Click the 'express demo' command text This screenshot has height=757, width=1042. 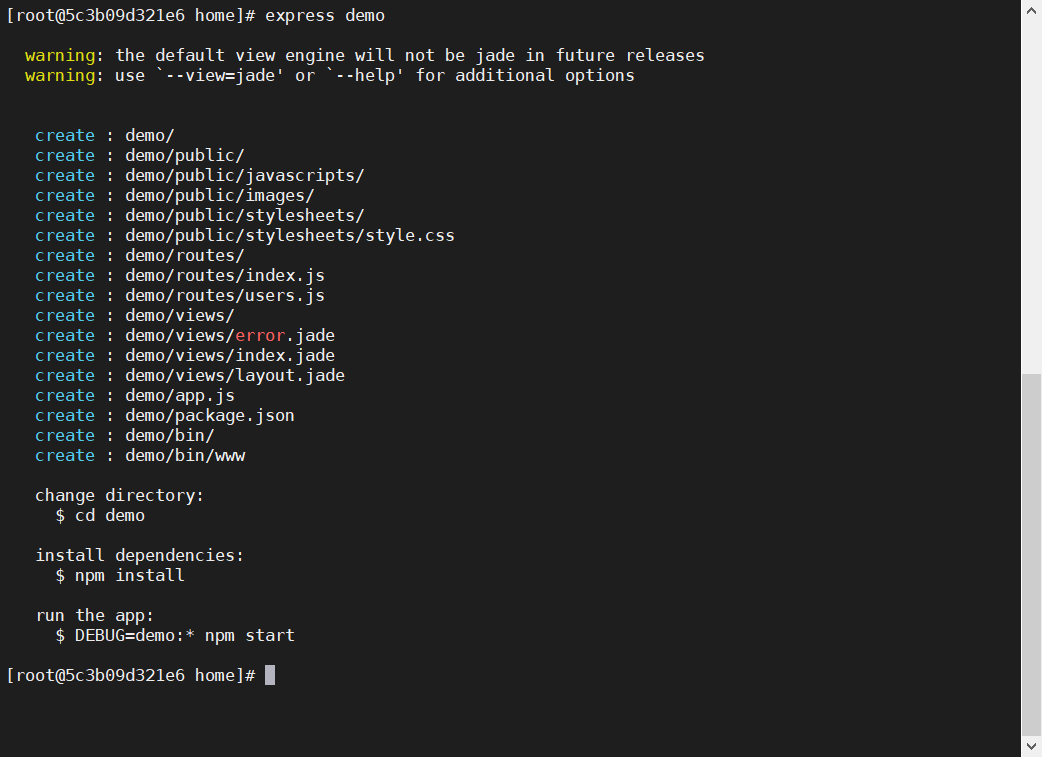click(325, 15)
